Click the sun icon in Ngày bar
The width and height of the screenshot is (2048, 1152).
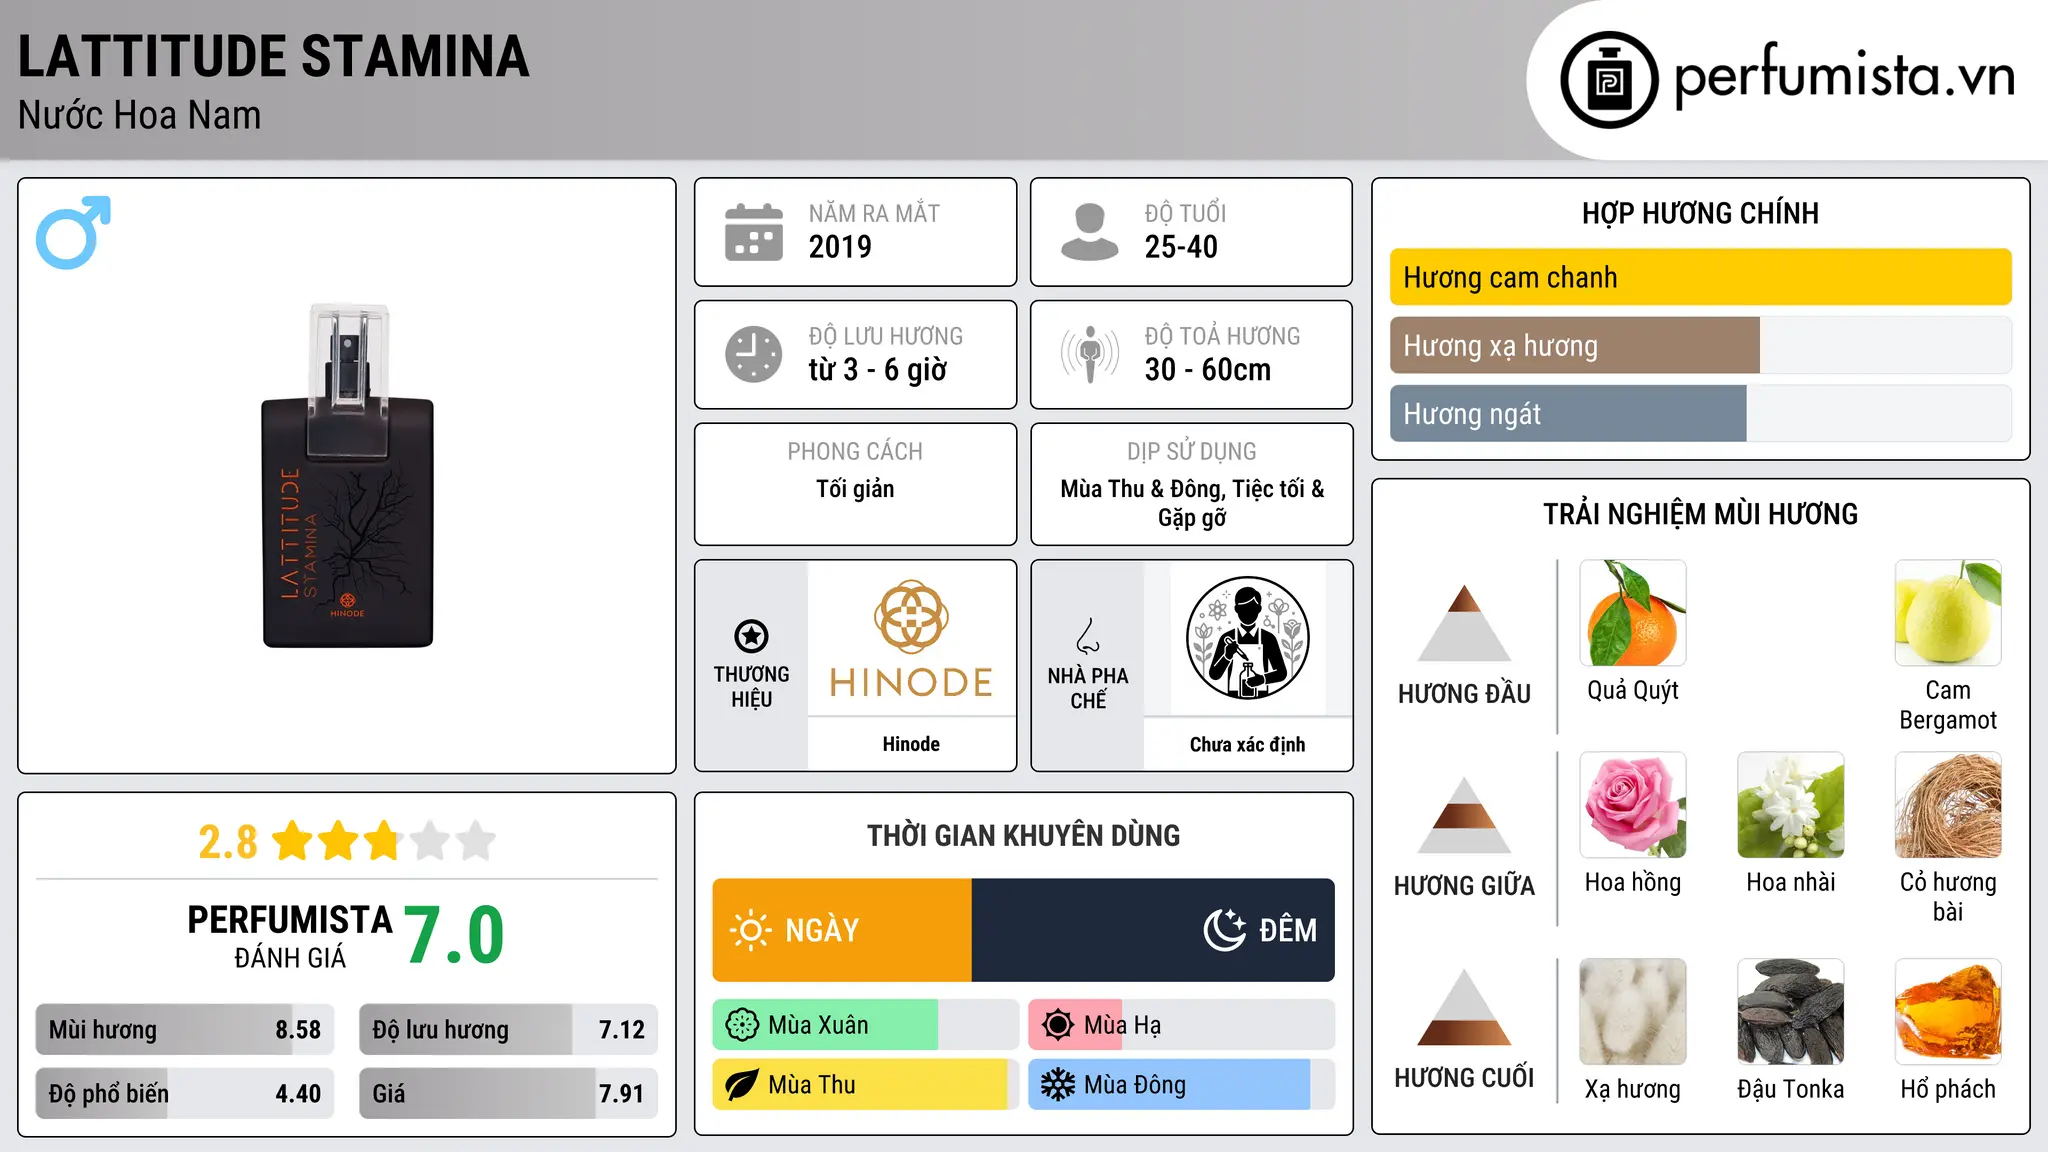point(750,930)
